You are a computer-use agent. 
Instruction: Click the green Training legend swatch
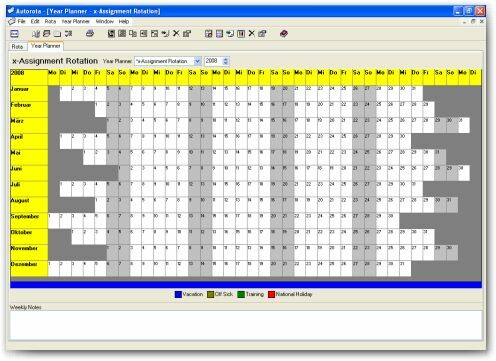241,294
